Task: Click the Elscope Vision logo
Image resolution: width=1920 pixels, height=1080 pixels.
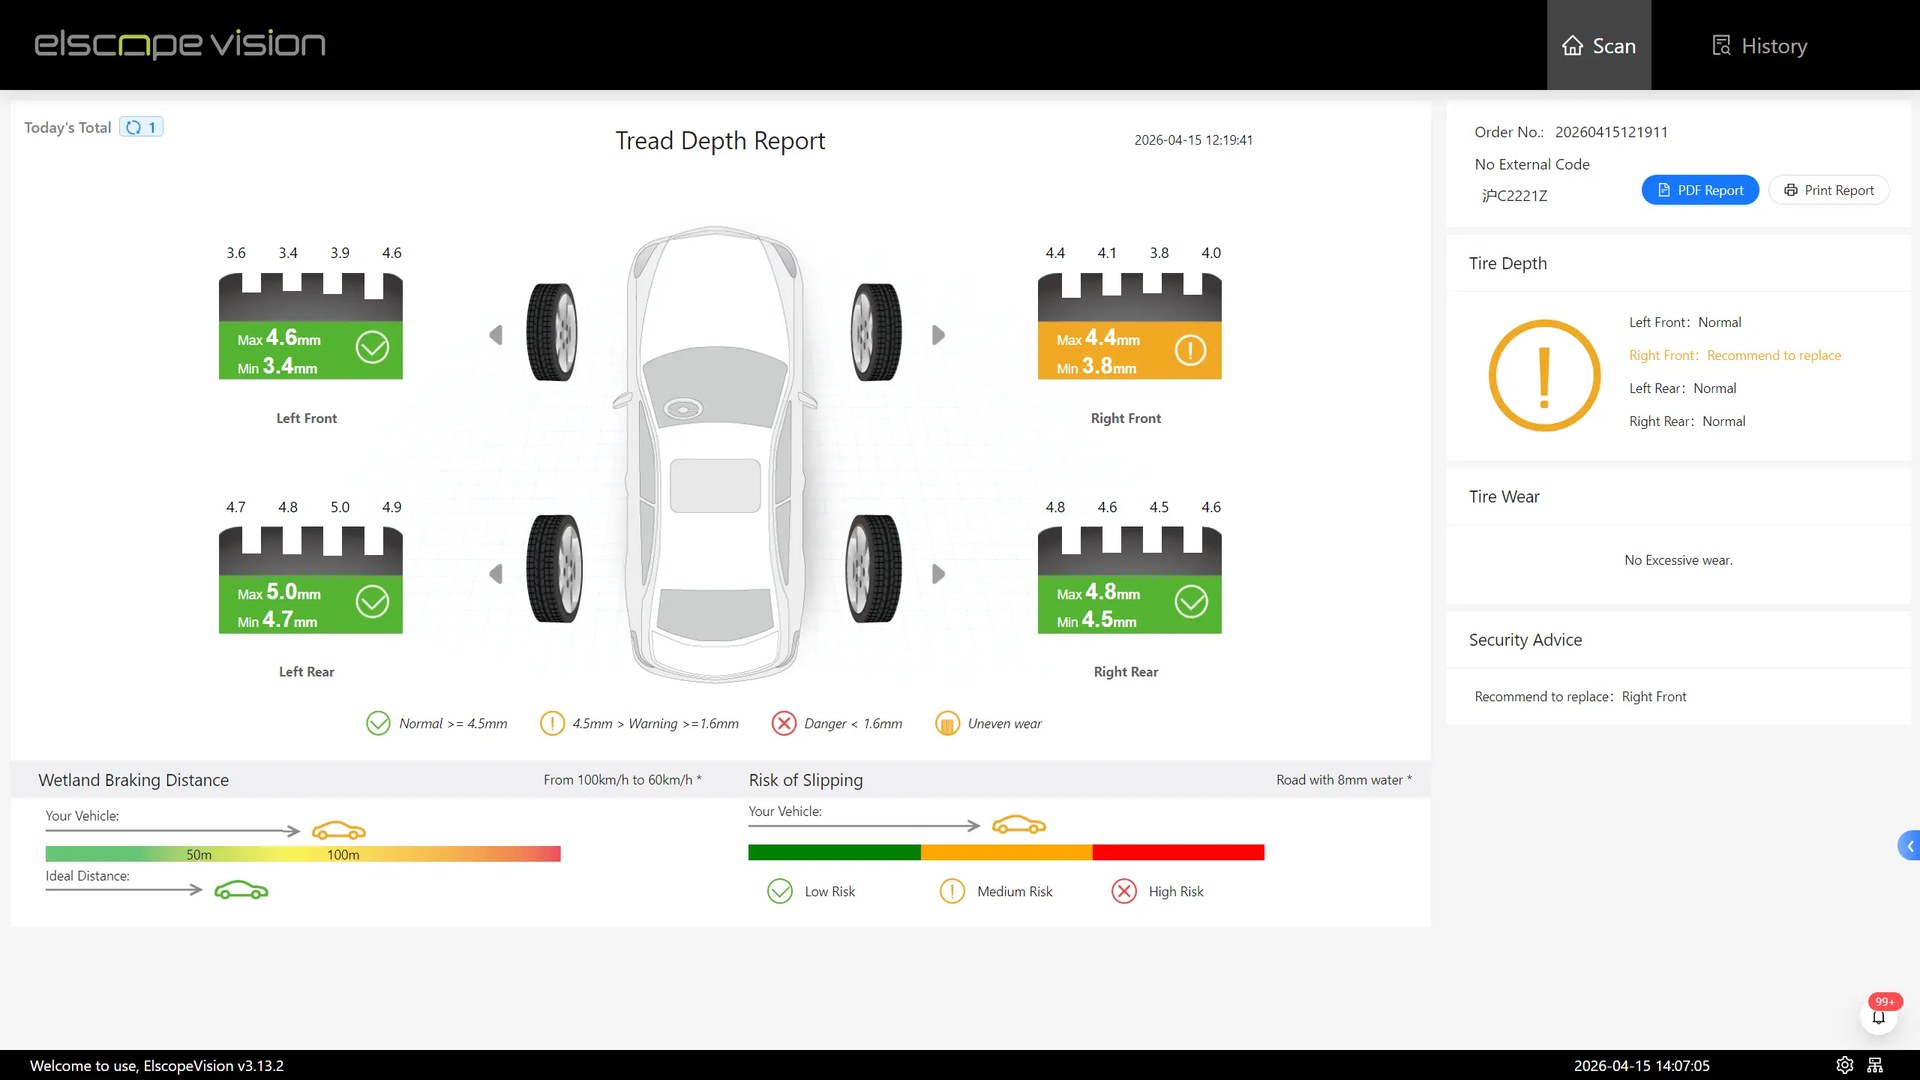Action: 180,44
